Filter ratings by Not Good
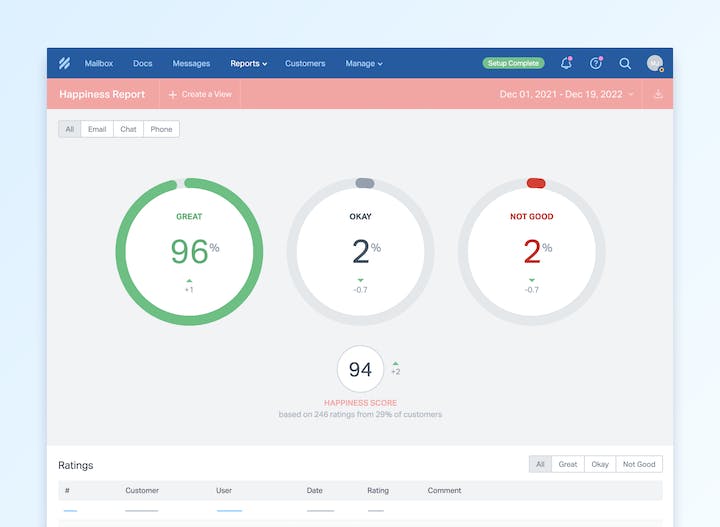The image size is (720, 527). tap(639, 464)
